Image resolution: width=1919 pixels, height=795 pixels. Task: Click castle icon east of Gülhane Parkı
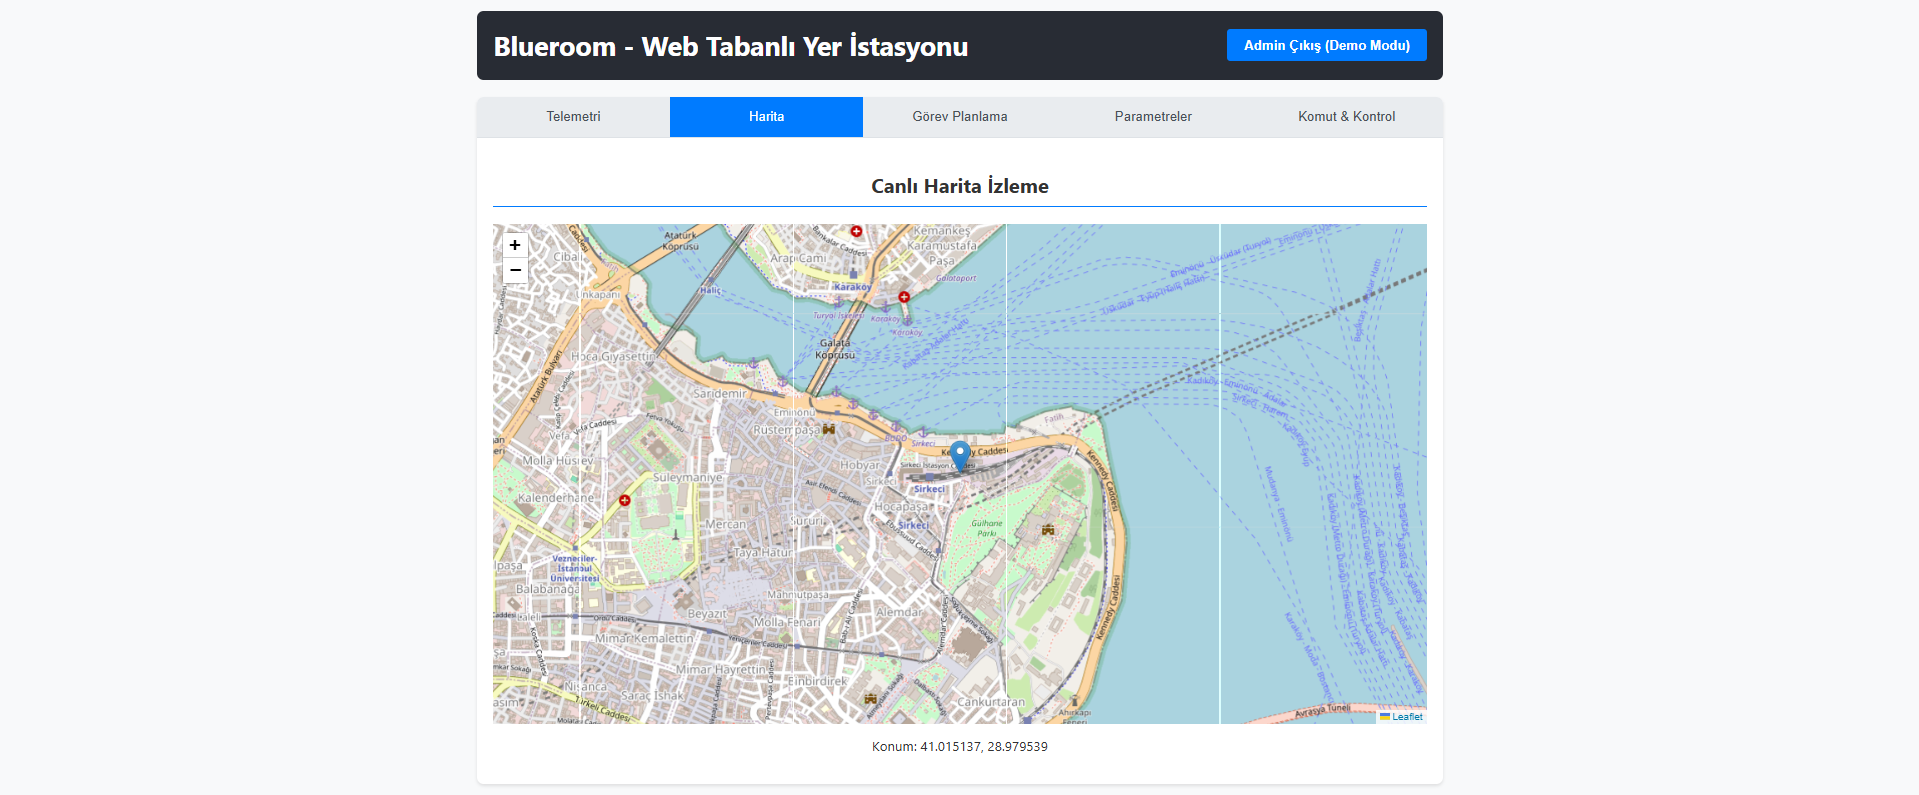(1048, 529)
